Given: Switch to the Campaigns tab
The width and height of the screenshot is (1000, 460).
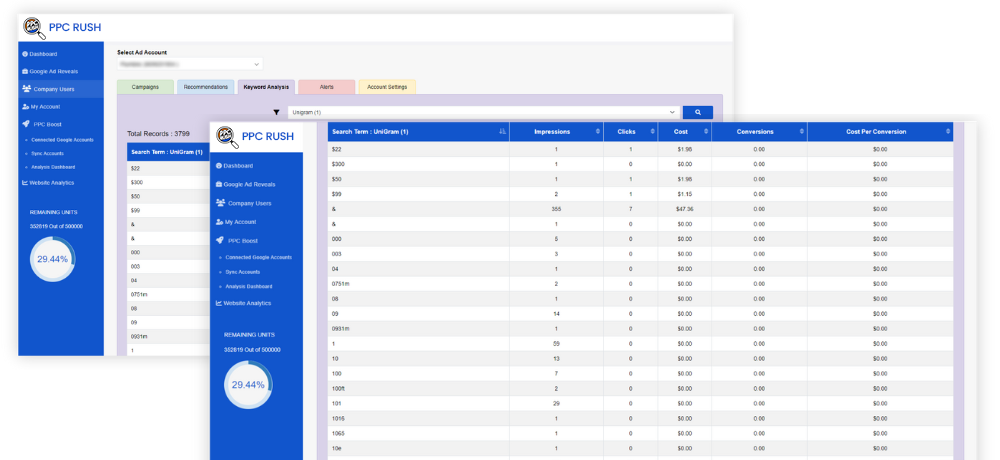Looking at the screenshot, I should [x=145, y=87].
